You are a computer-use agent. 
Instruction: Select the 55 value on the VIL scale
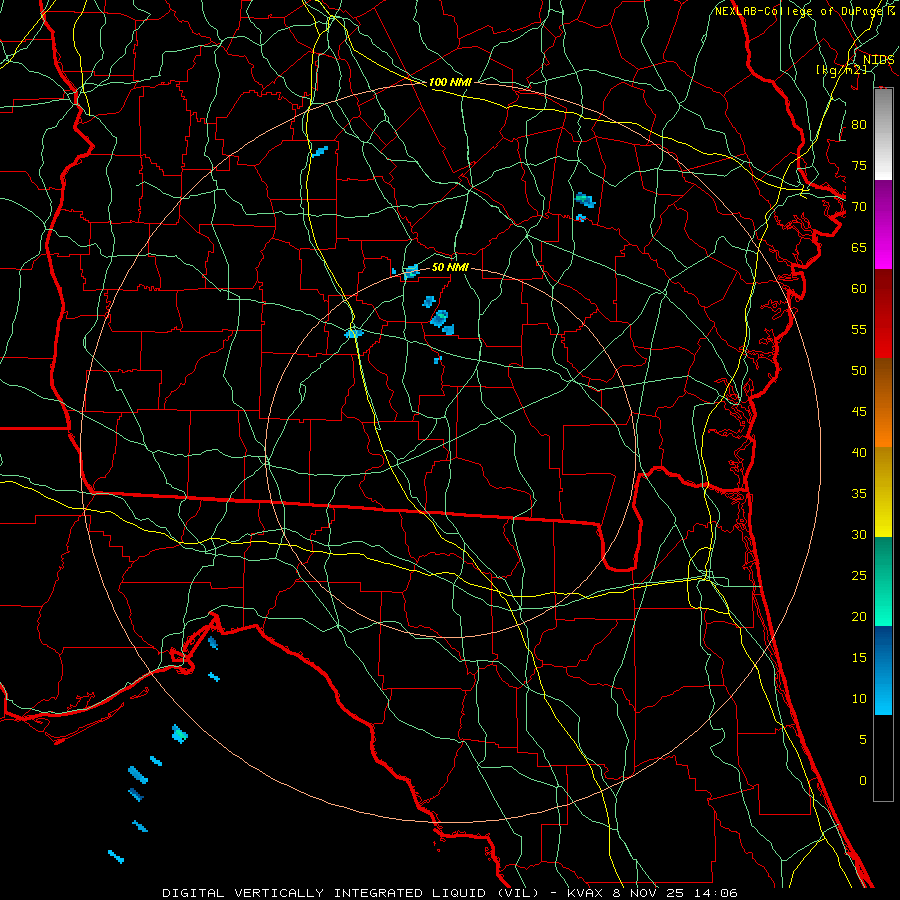[859, 330]
